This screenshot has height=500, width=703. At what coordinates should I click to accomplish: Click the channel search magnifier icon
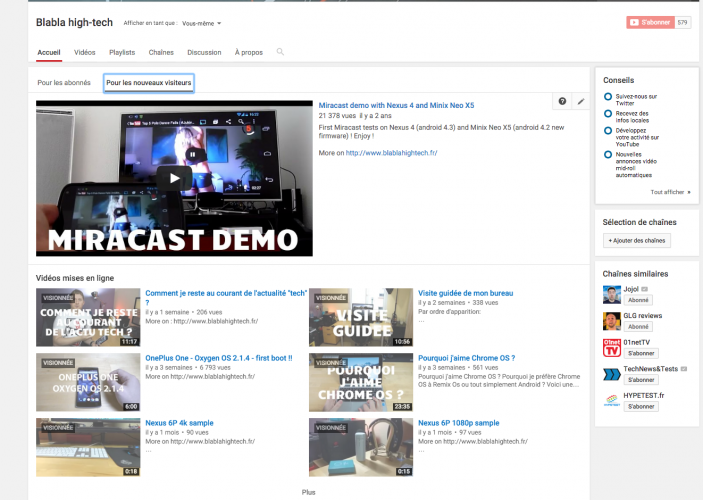click(280, 52)
